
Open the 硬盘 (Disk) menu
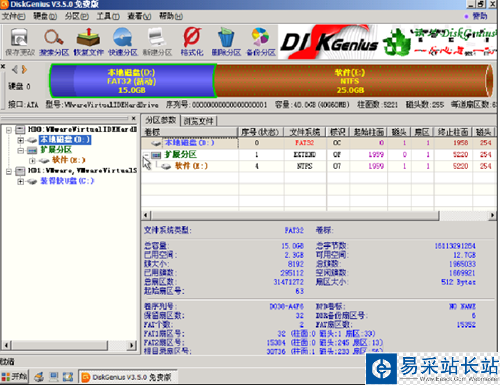(x=45, y=16)
